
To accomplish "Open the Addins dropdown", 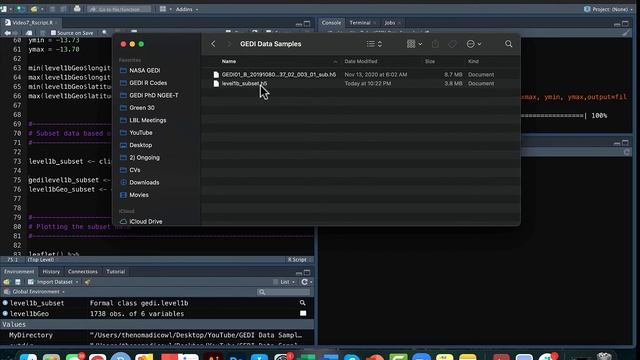I will 187,9.
